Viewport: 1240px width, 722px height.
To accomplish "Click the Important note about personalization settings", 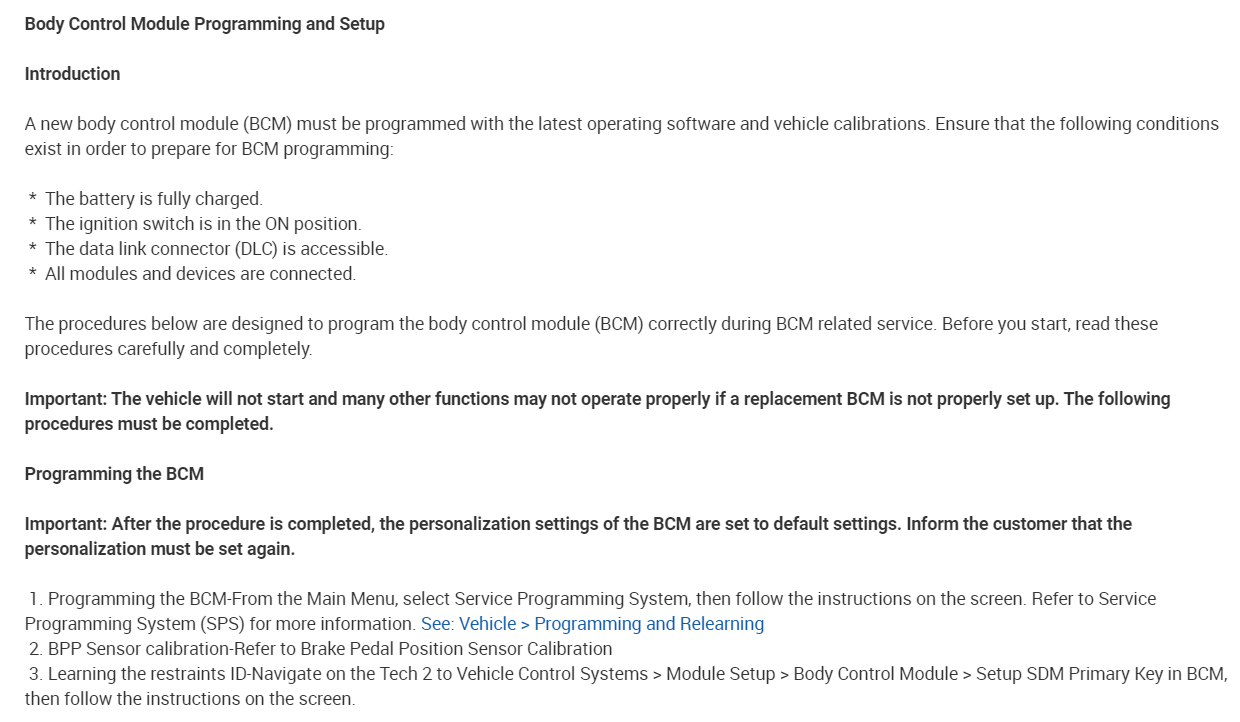I will coord(578,524).
